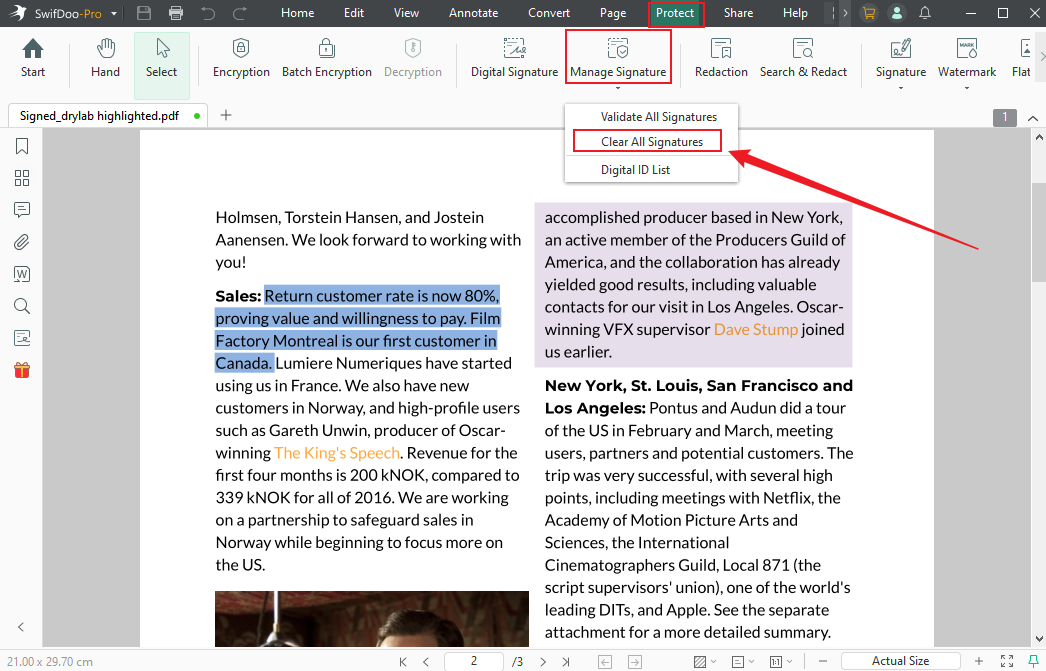
Task: Switch to the Convert ribbon tab
Action: click(549, 13)
